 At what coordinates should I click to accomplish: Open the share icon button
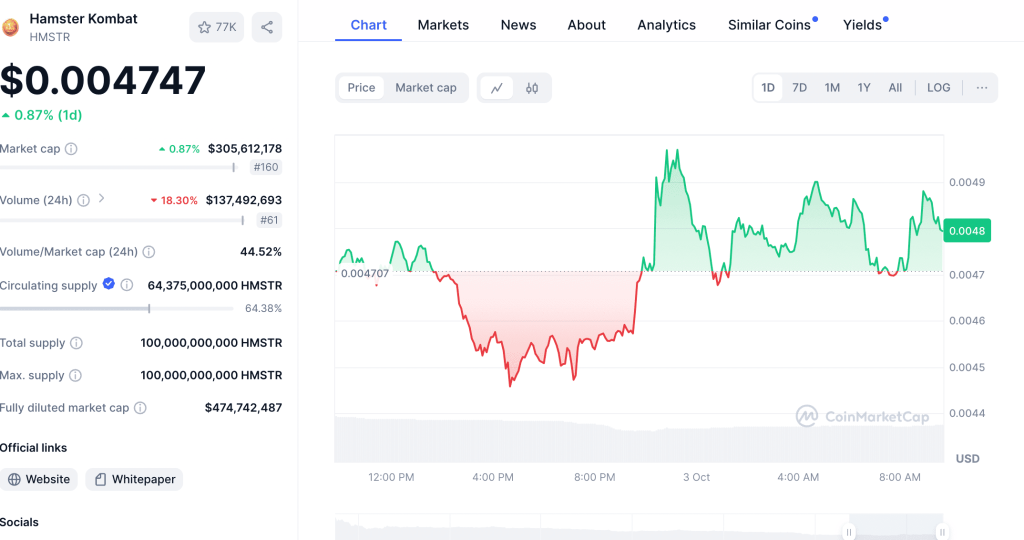tap(267, 27)
